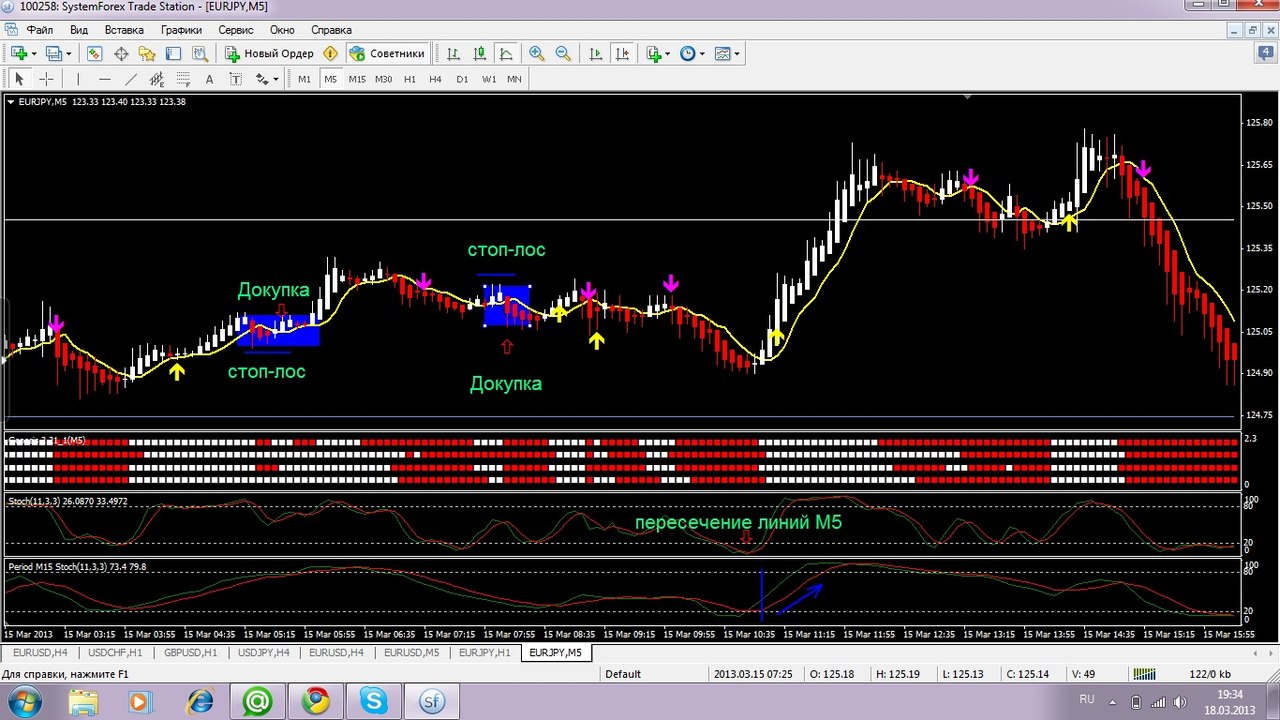Toggle Chart Shift icon in toolbar
The image size is (1280, 720).
[x=623, y=53]
